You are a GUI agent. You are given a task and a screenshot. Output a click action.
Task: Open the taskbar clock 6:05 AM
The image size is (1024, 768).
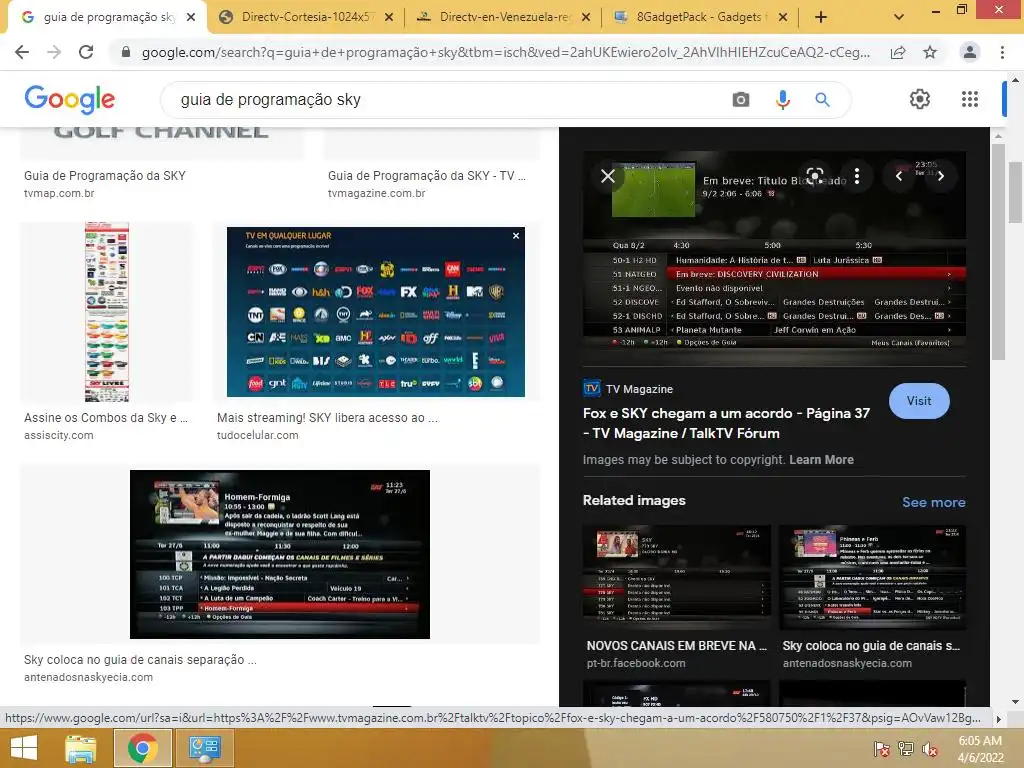pos(980,749)
